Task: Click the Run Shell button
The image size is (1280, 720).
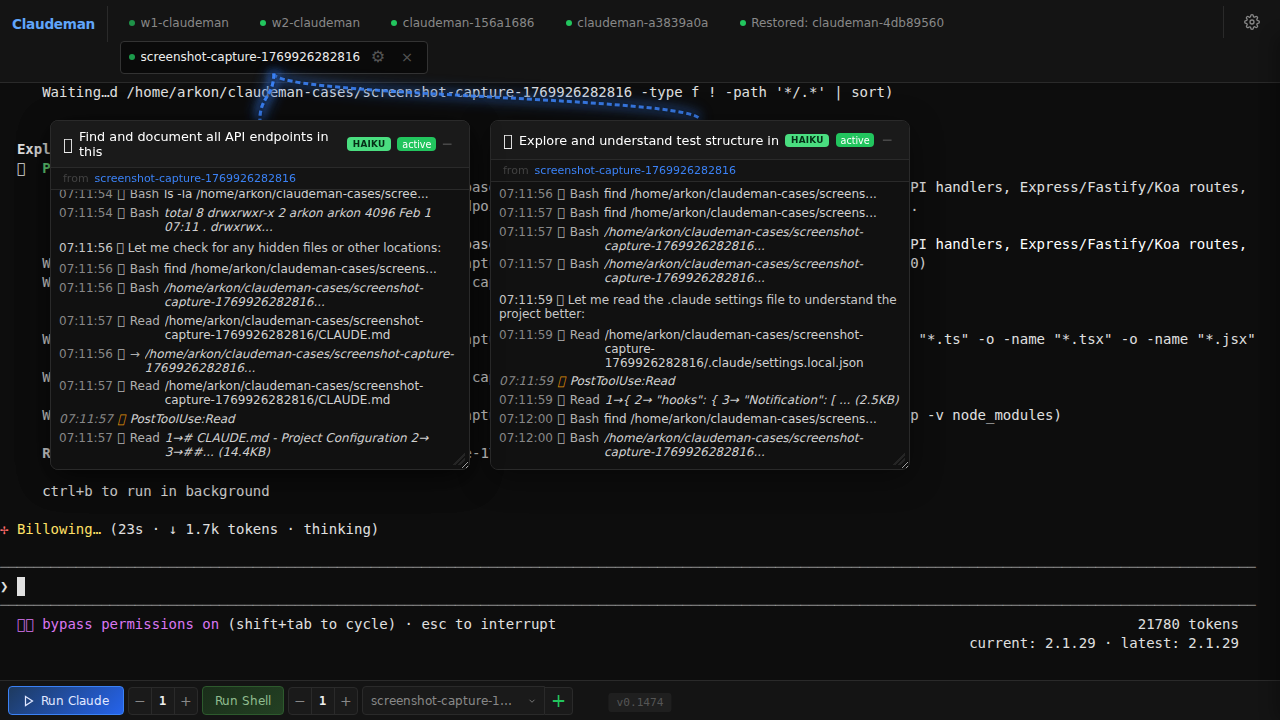Action: tap(243, 701)
